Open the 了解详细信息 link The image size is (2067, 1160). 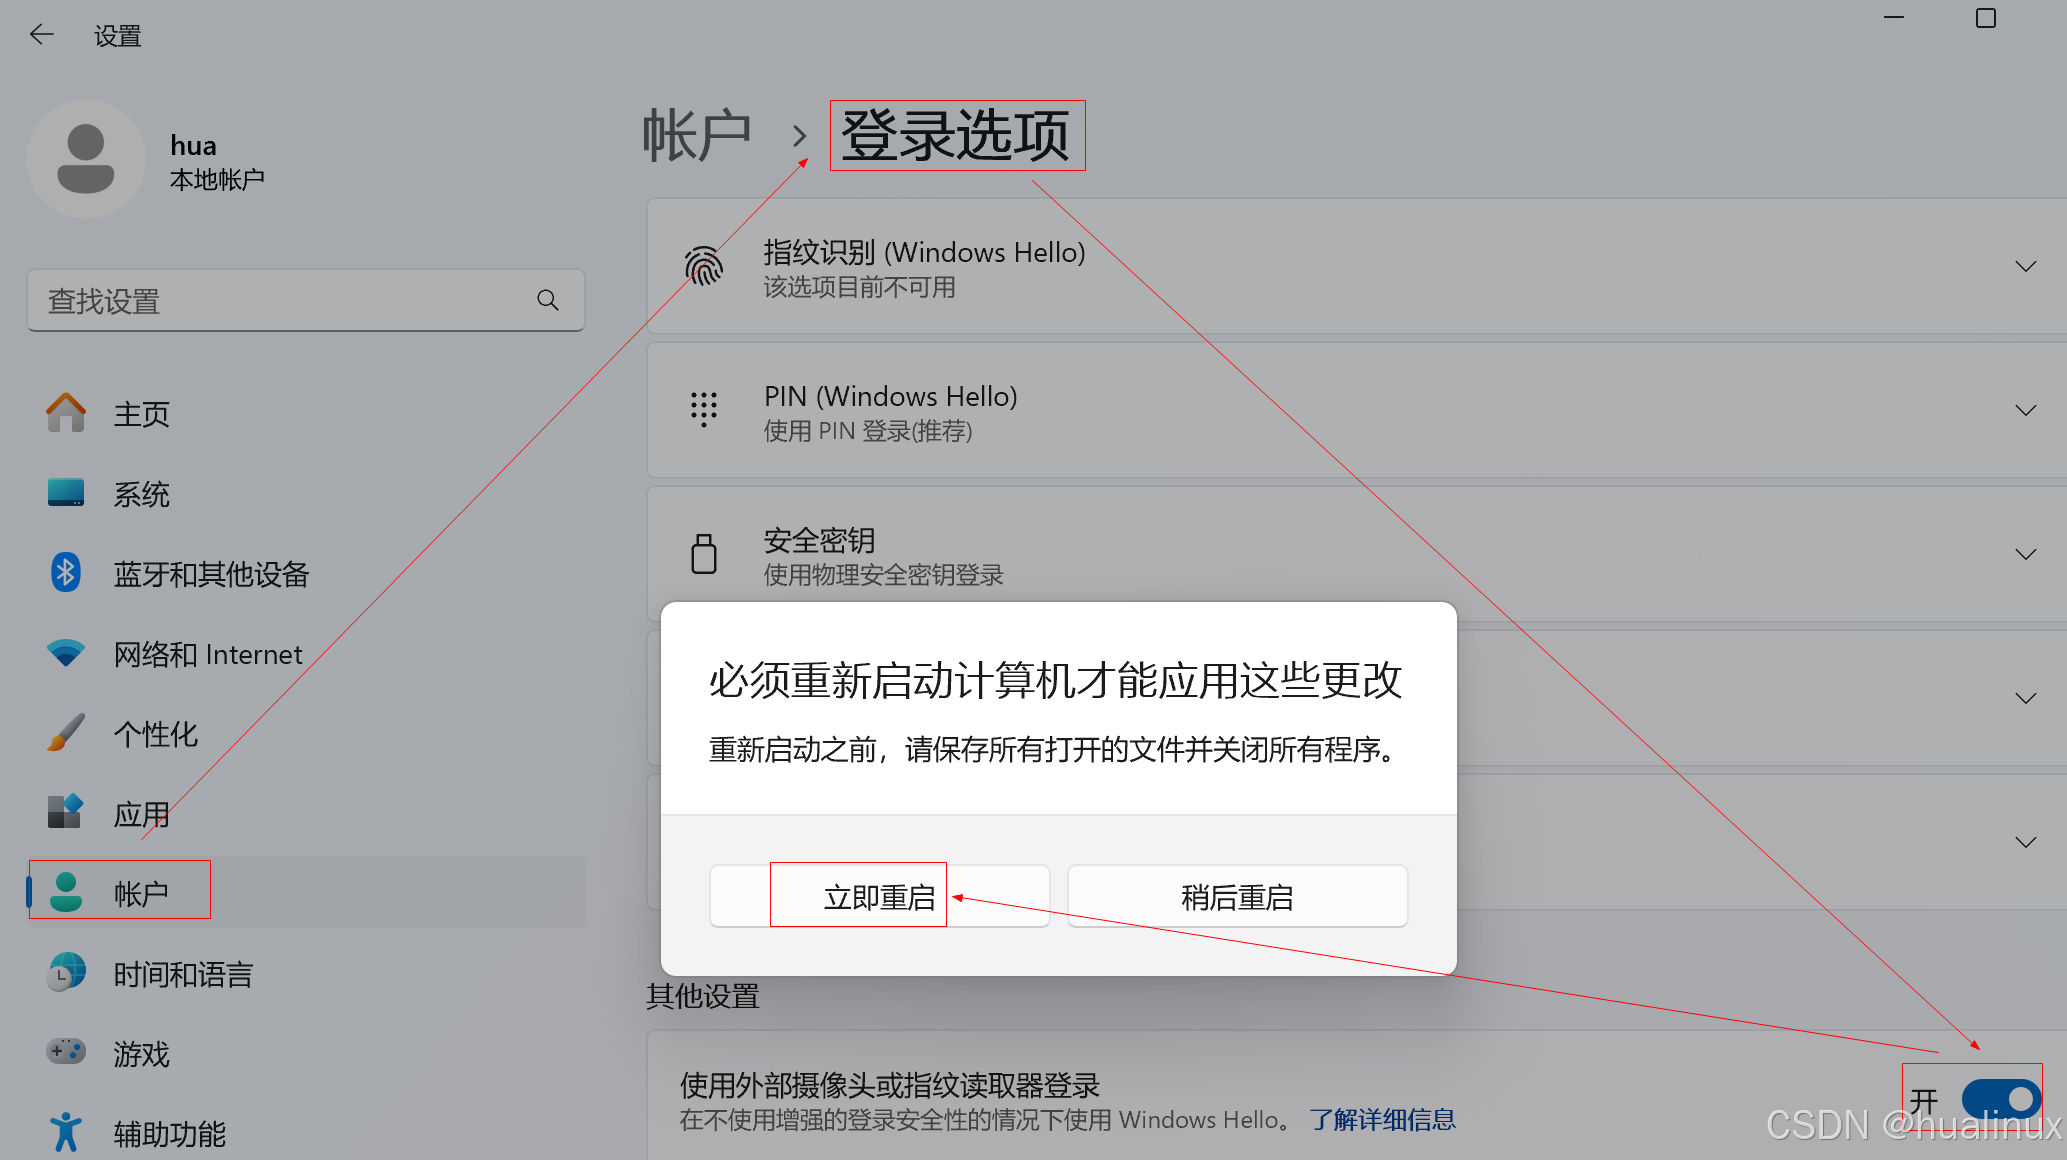point(1382,1120)
